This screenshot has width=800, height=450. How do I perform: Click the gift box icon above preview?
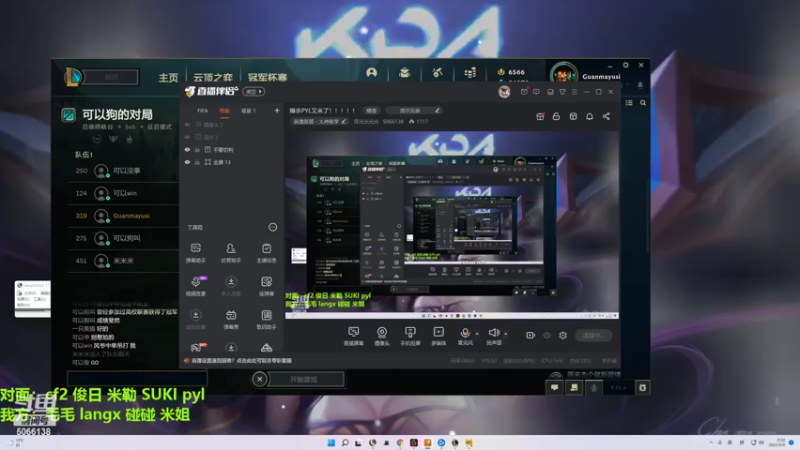[x=540, y=116]
